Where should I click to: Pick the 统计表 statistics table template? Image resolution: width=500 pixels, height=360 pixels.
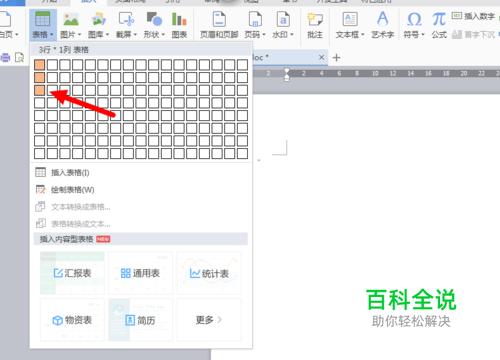coord(209,273)
